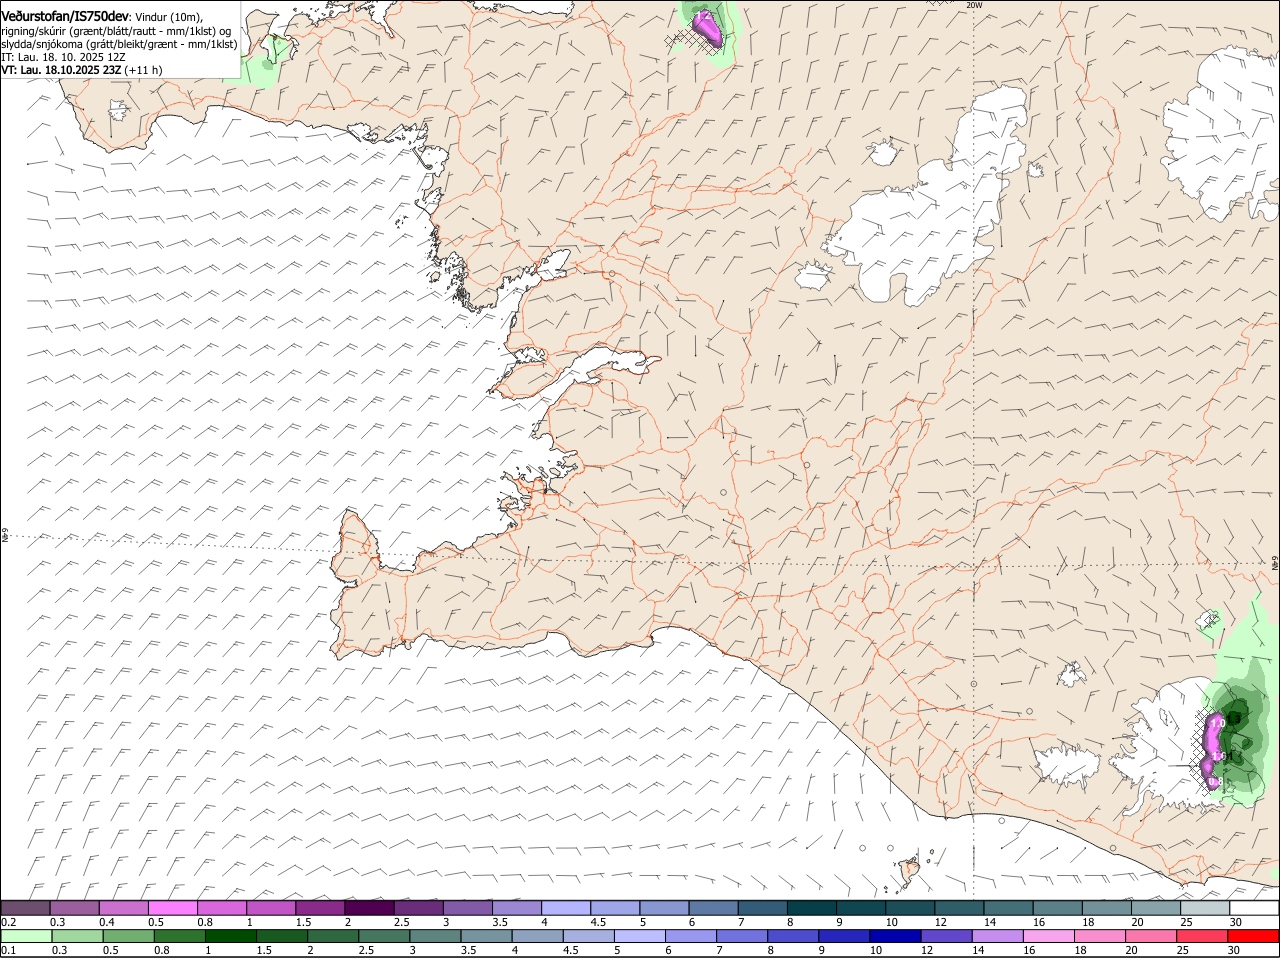Pick upper scale swatch starting at 0.5
The width and height of the screenshot is (1280, 958).
pyautogui.click(x=173, y=908)
